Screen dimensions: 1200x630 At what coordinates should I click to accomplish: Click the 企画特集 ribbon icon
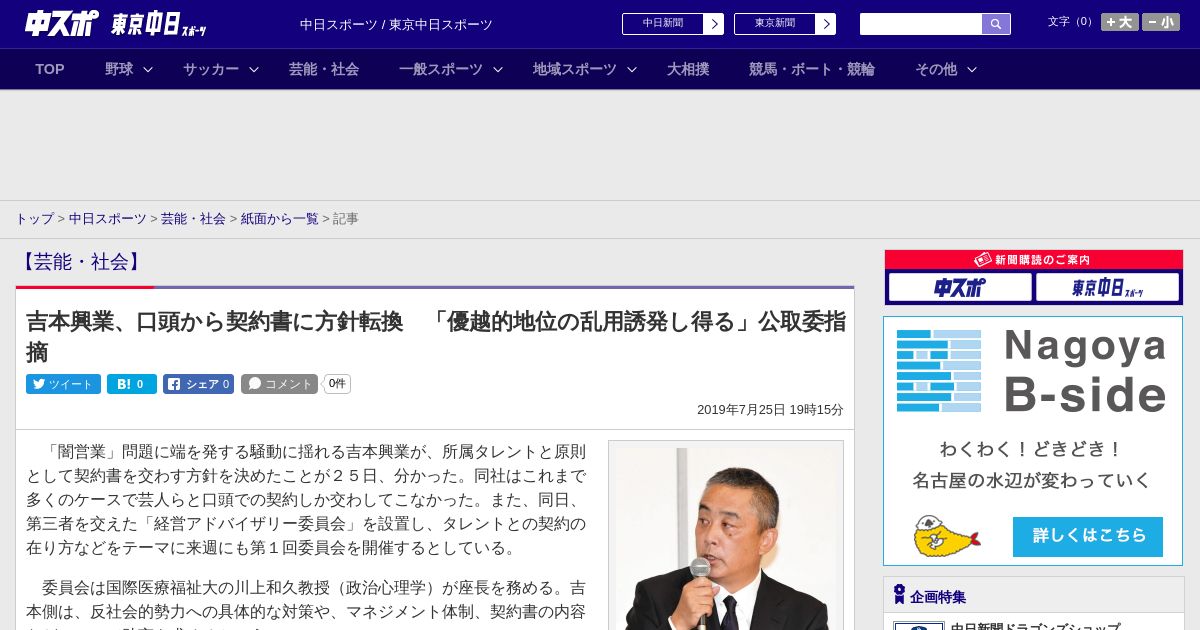[x=899, y=595]
